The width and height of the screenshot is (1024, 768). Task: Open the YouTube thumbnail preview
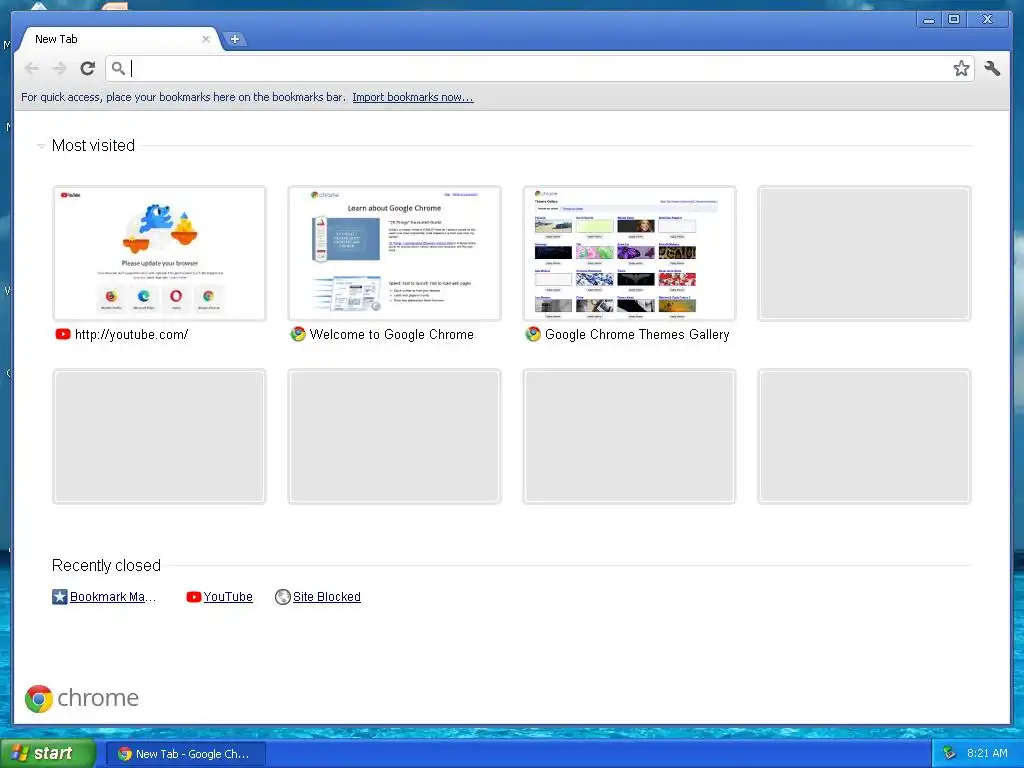tap(159, 253)
